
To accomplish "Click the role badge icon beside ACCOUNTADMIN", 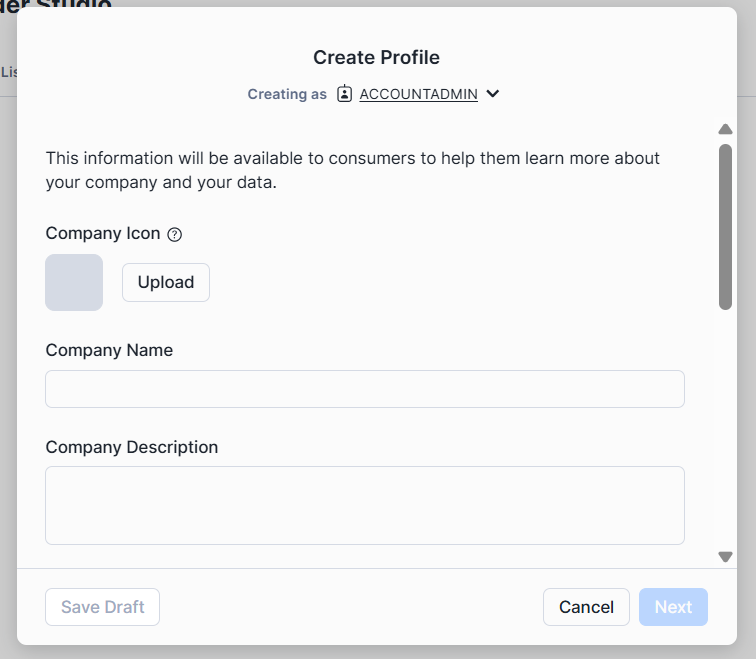I will (x=345, y=94).
